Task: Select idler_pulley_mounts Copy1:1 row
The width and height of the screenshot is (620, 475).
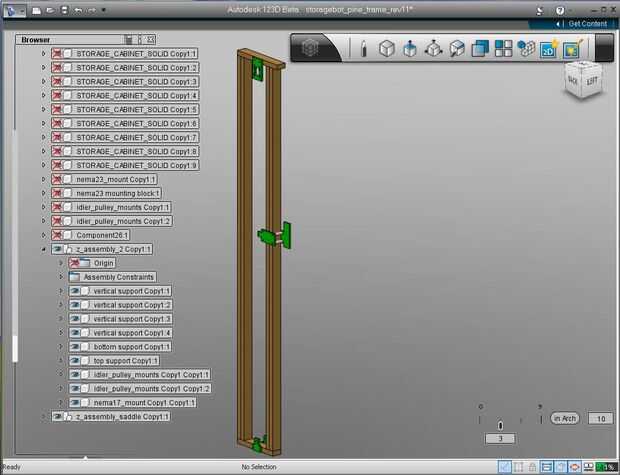Action: (111, 207)
